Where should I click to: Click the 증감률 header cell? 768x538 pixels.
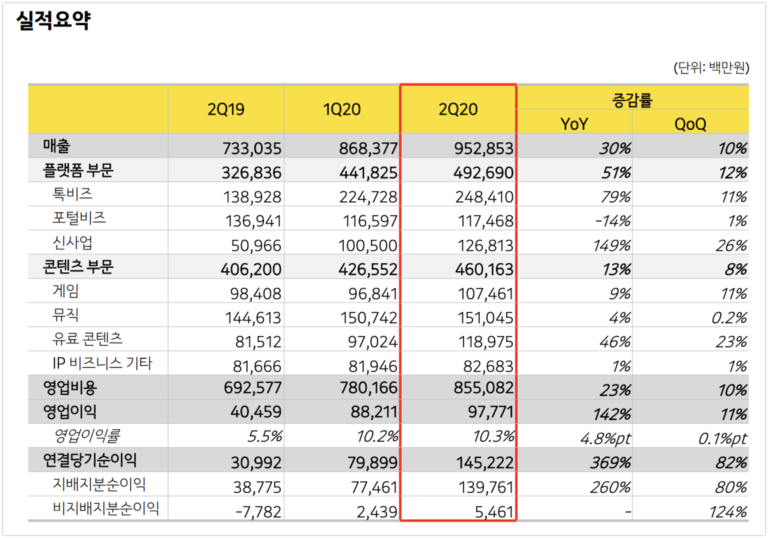click(632, 99)
